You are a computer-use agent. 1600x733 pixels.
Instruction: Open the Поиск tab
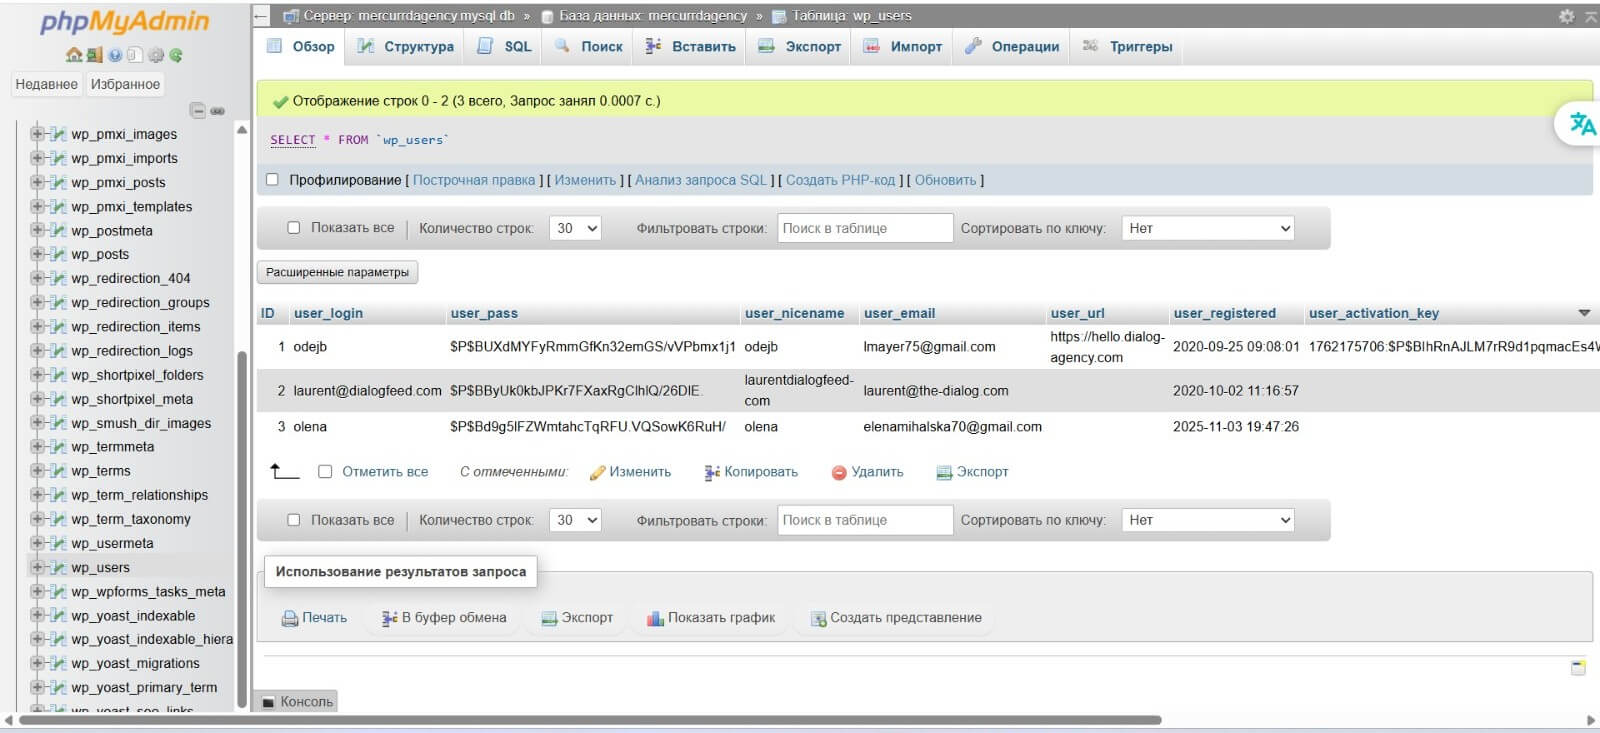pyautogui.click(x=589, y=46)
